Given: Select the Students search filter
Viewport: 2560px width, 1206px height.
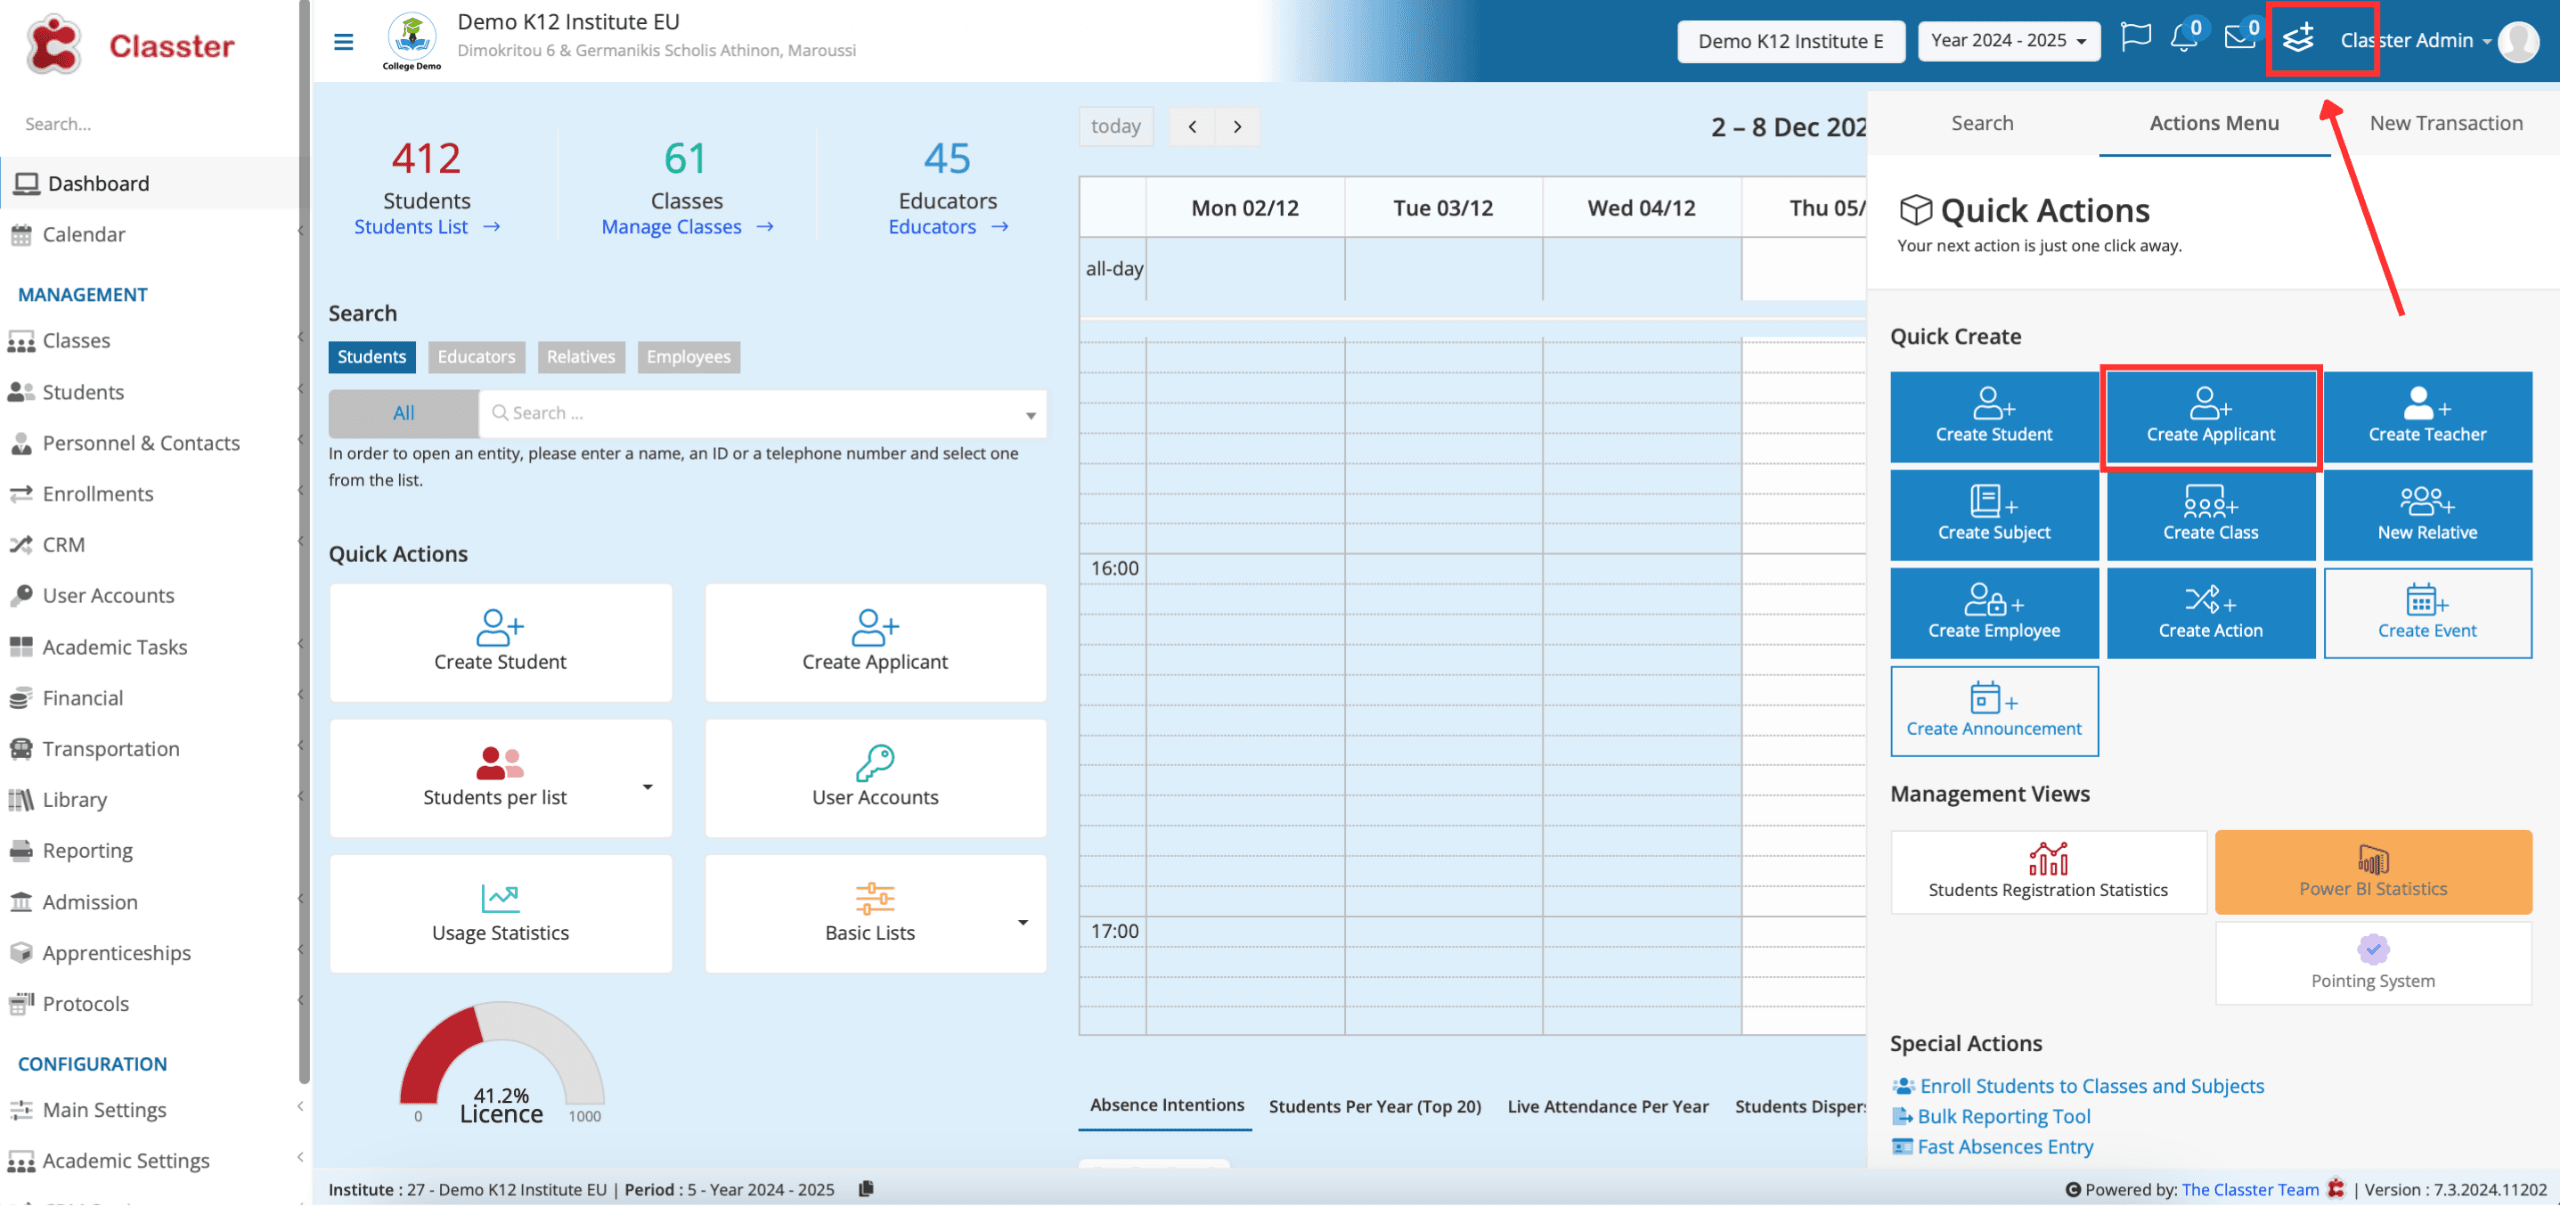Looking at the screenshot, I should click(x=371, y=357).
